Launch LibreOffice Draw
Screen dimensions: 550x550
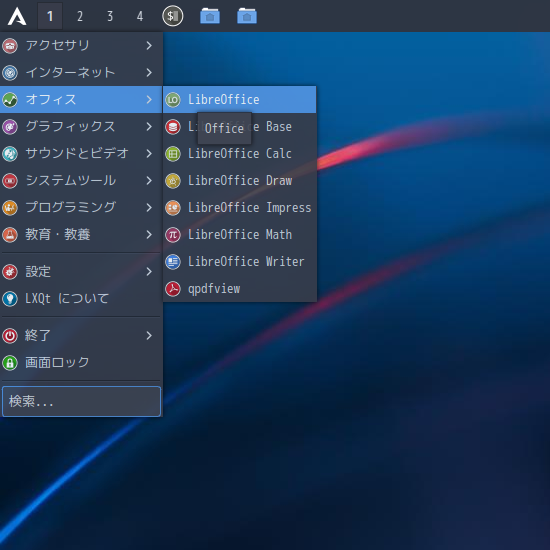tap(240, 181)
